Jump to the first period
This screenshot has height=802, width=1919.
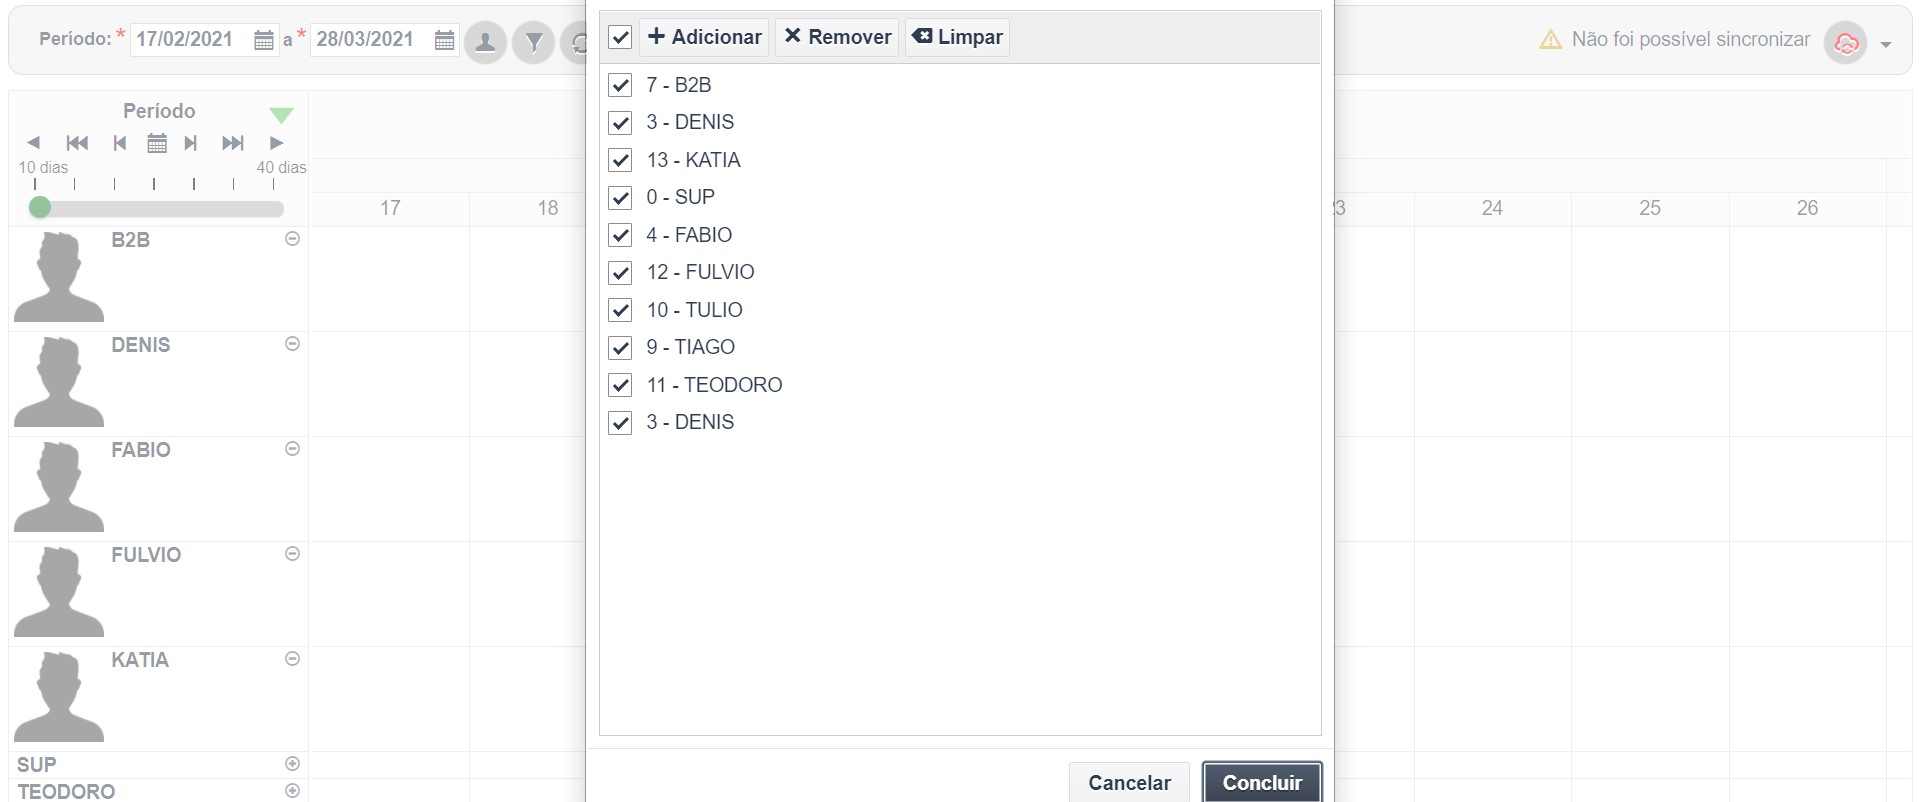coord(77,143)
